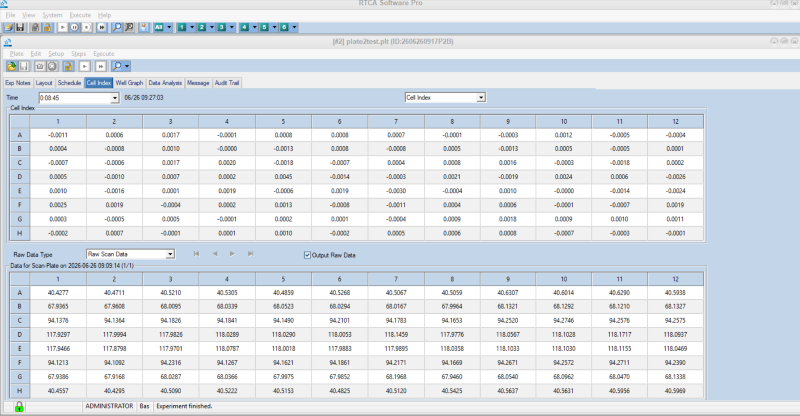This screenshot has height=416, width=800.
Task: Open the System menu
Action: 52,15
